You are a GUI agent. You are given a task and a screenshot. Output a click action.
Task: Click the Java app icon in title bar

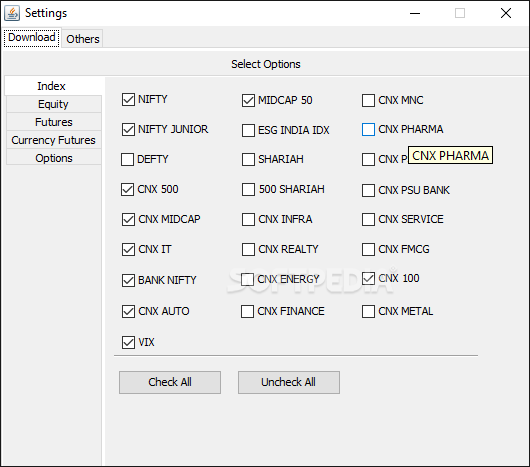12,13
